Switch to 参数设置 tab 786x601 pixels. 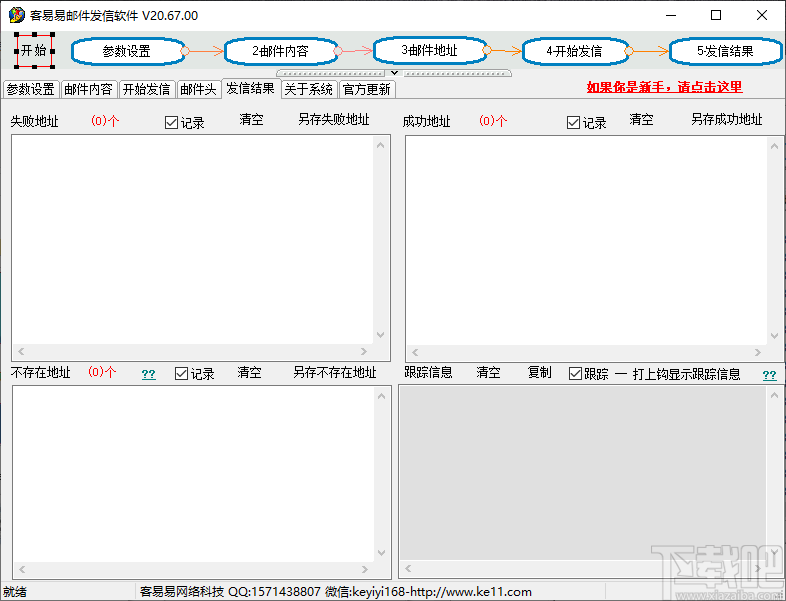point(31,89)
